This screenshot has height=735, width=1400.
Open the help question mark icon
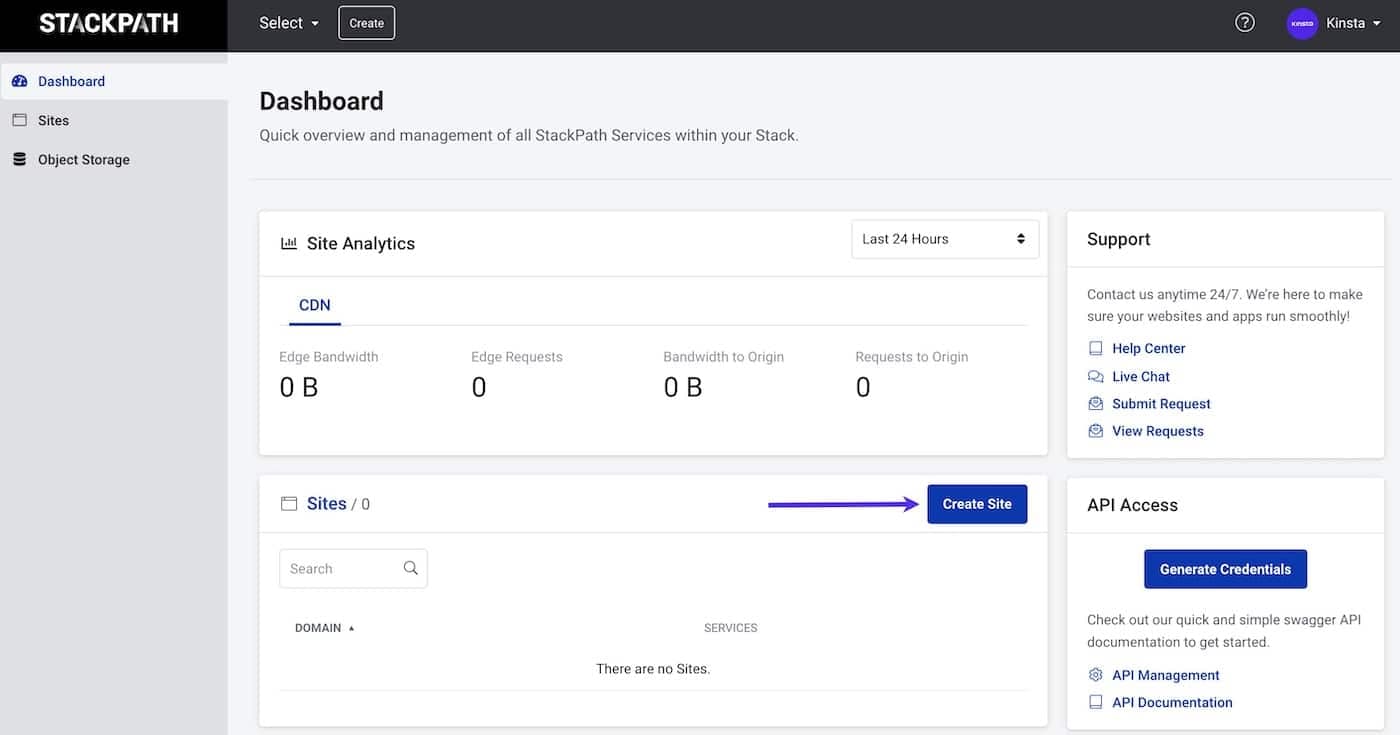point(1244,21)
